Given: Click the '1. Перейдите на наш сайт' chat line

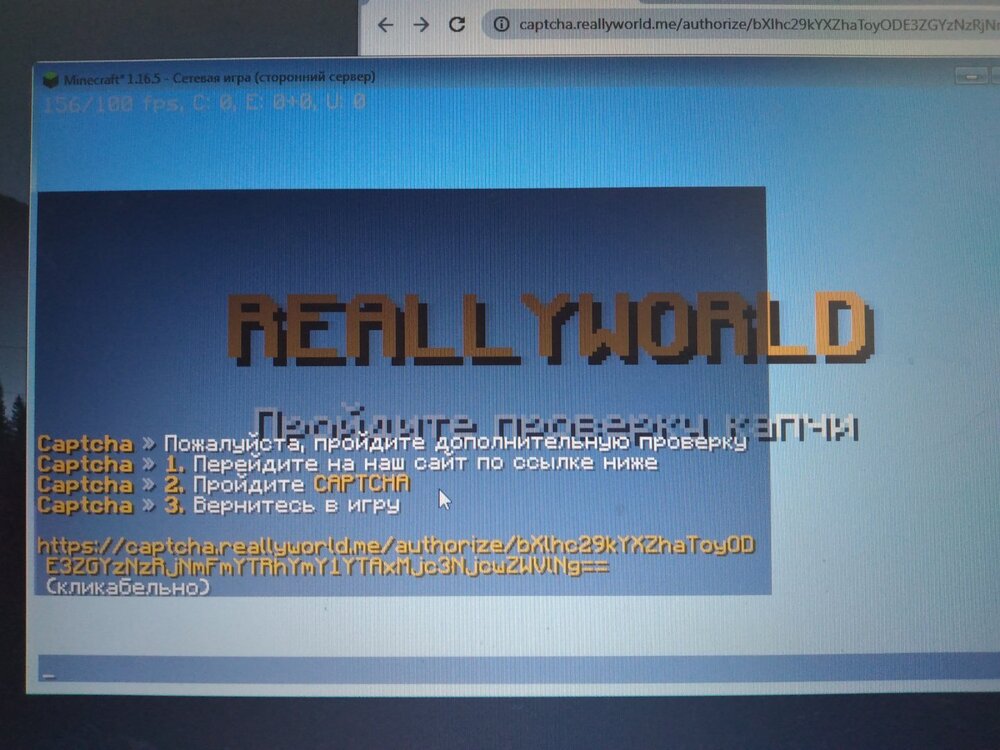Looking at the screenshot, I should tap(348, 463).
